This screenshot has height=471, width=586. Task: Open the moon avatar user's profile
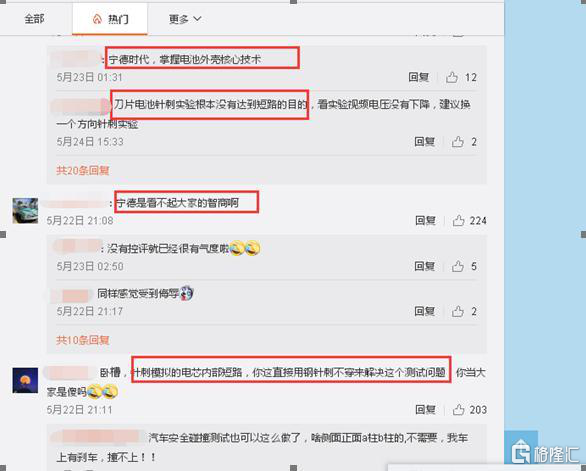pos(25,380)
